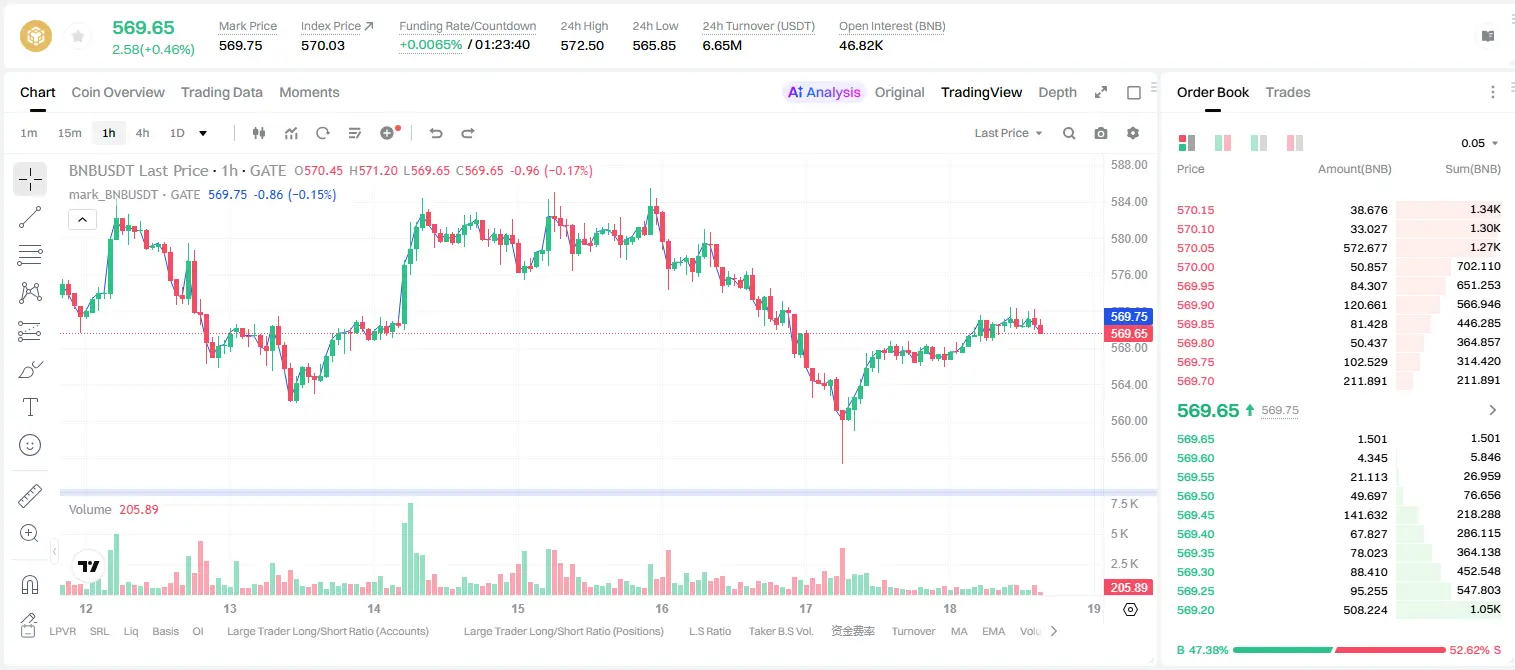The image size is (1515, 670).
Task: Show only buy orders in order book
Action: pos(1258,143)
